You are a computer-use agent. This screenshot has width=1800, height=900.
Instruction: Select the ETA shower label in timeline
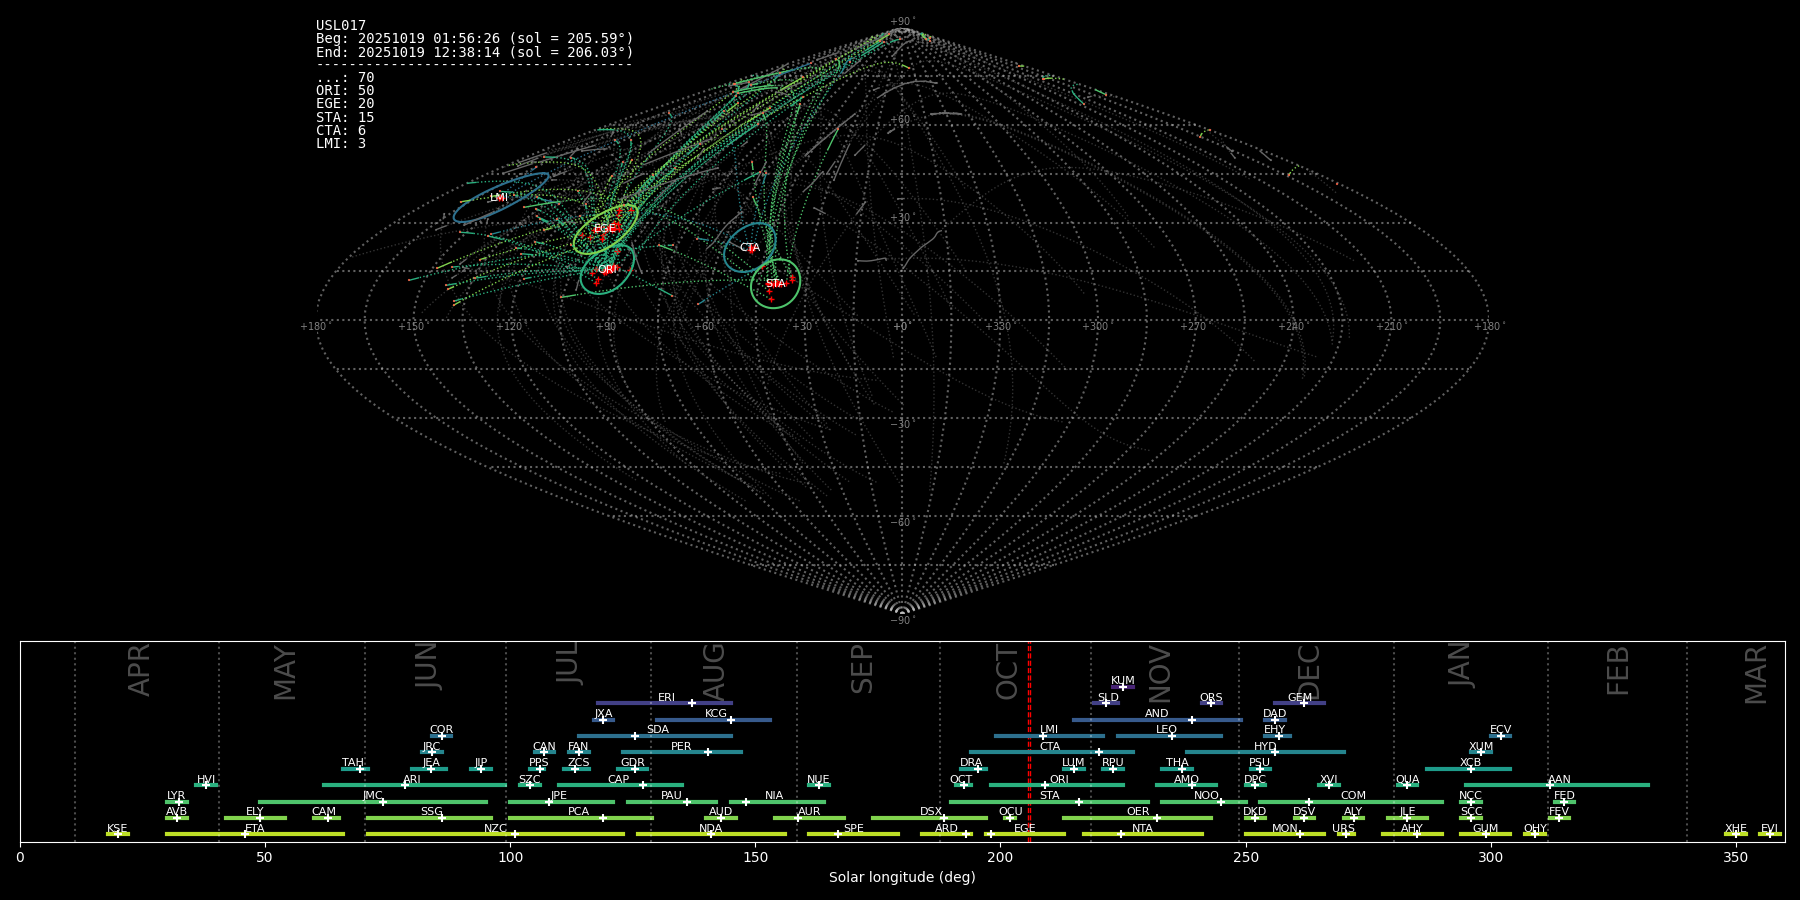255,829
